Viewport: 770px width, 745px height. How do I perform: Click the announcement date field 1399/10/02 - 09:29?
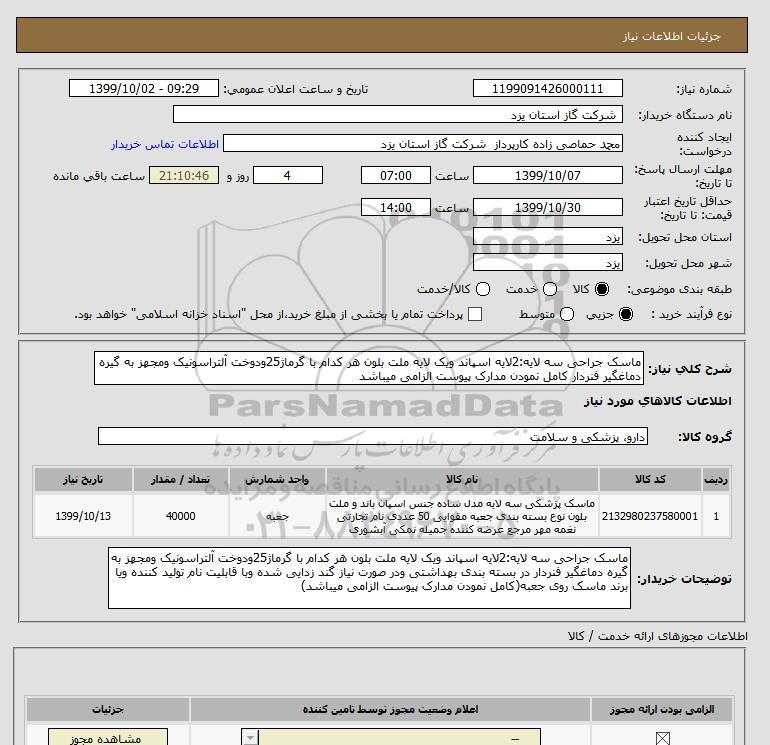[x=144, y=89]
